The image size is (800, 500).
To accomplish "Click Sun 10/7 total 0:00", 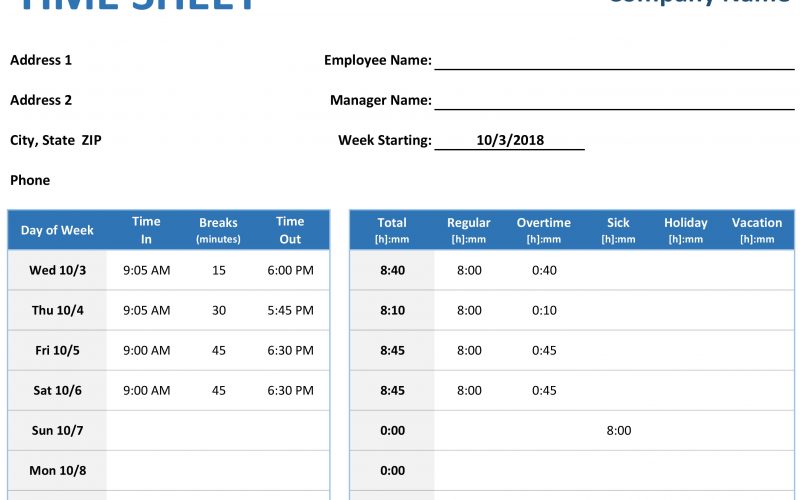I will point(392,431).
